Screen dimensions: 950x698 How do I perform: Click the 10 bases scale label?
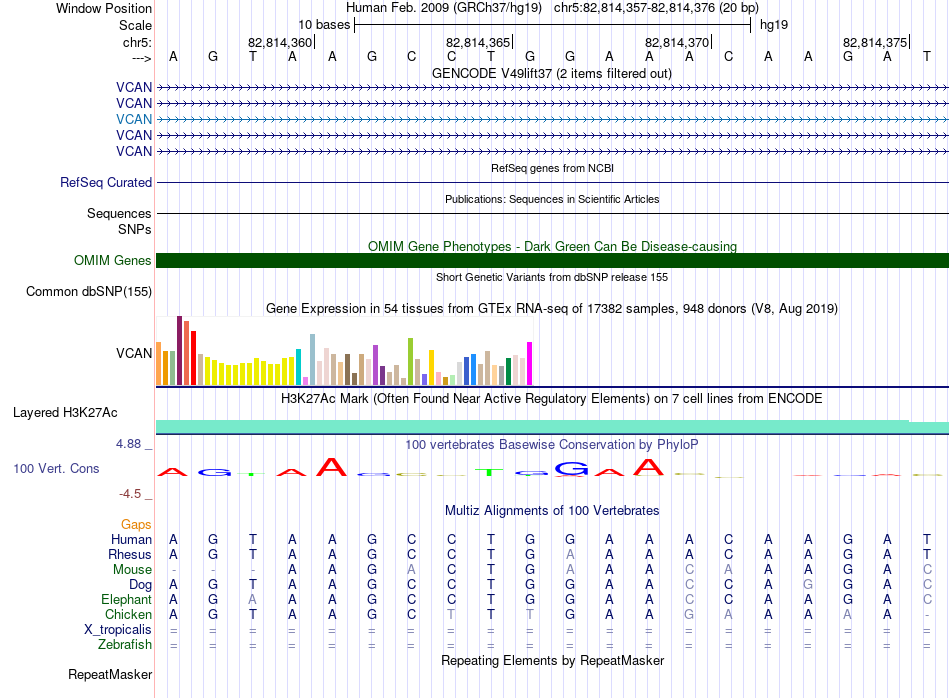324,25
